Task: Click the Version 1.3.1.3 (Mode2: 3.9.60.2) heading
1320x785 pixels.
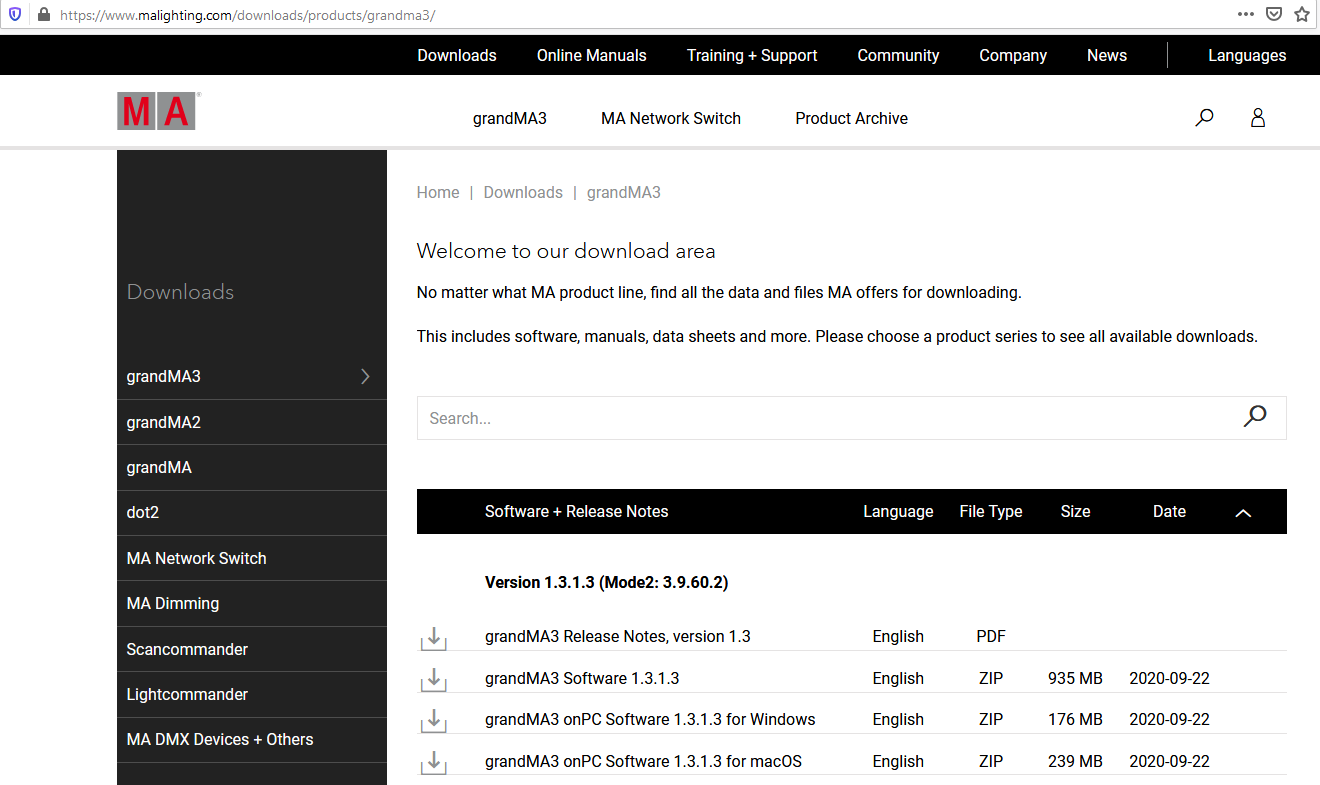Action: click(x=606, y=582)
